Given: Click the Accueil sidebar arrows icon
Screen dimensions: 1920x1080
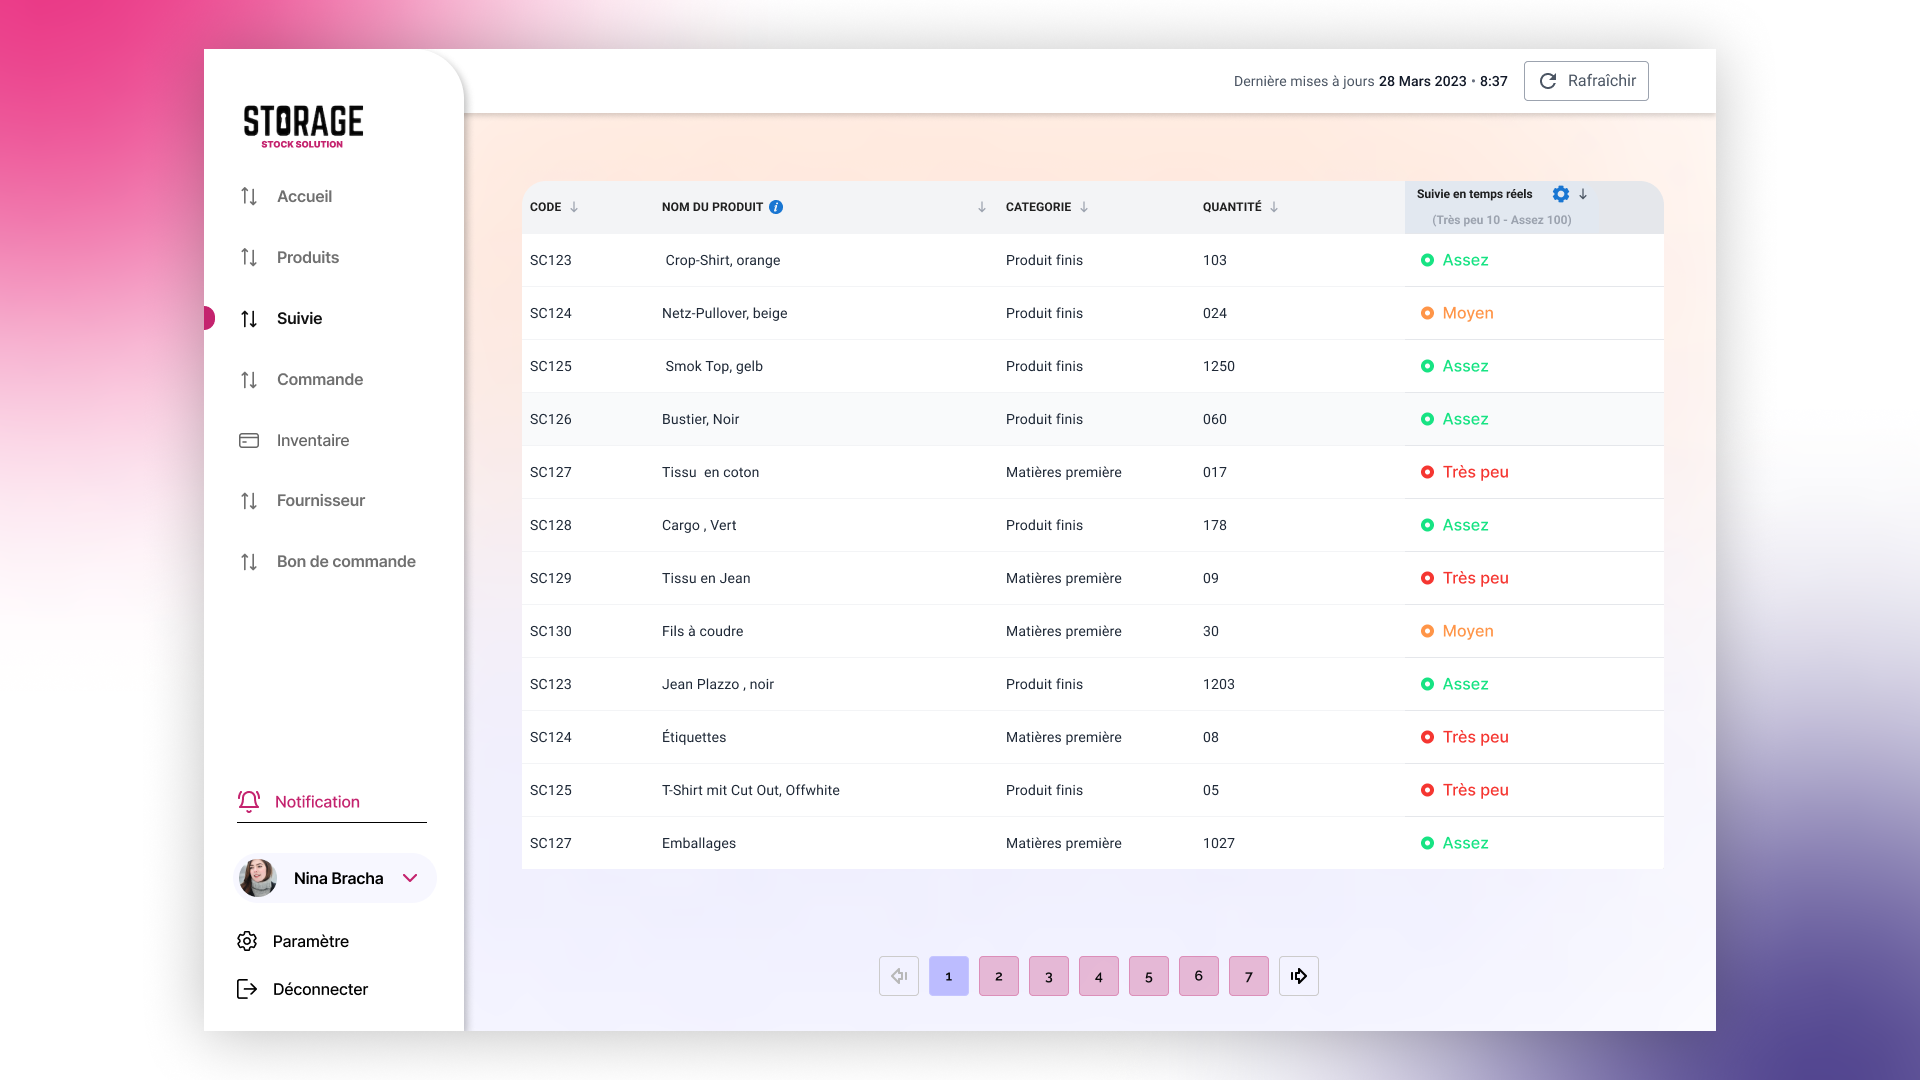Looking at the screenshot, I should coord(249,196).
